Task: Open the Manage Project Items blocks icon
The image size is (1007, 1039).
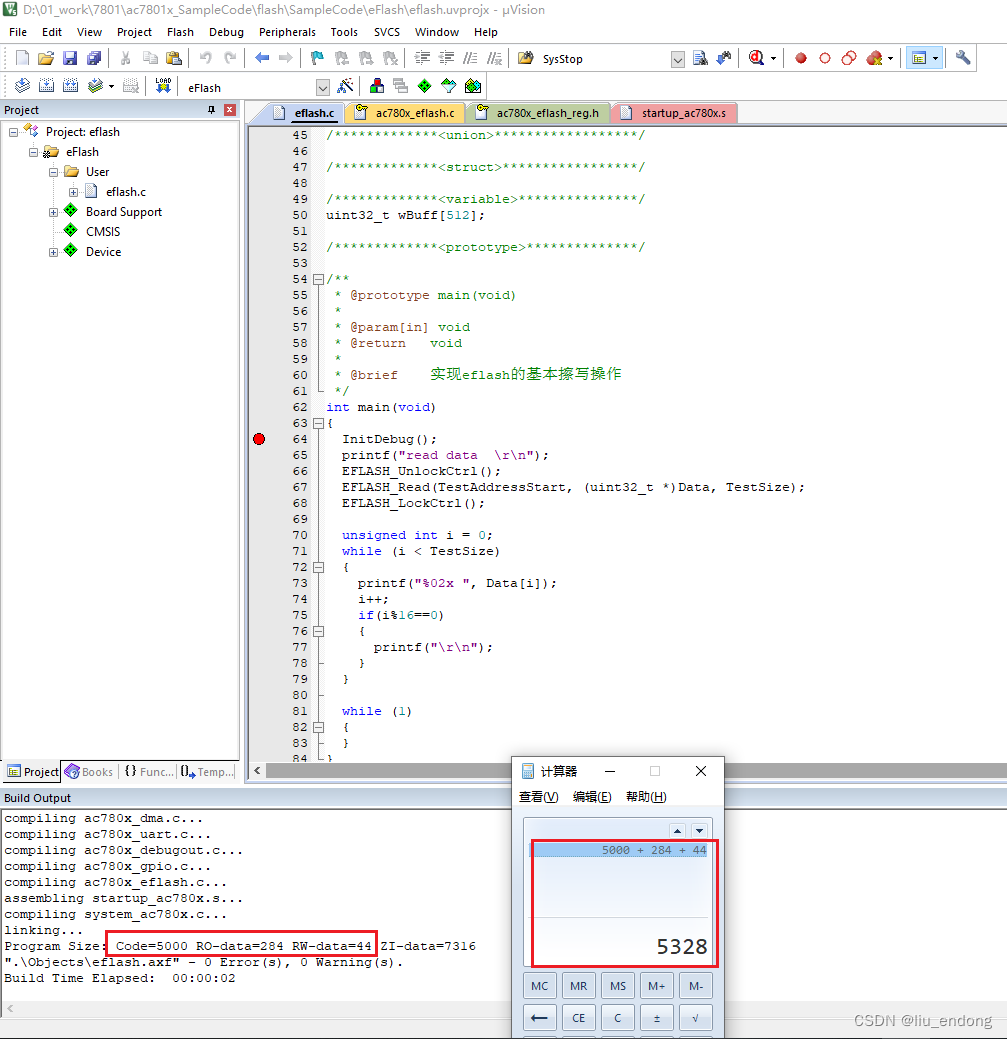Action: click(x=377, y=85)
